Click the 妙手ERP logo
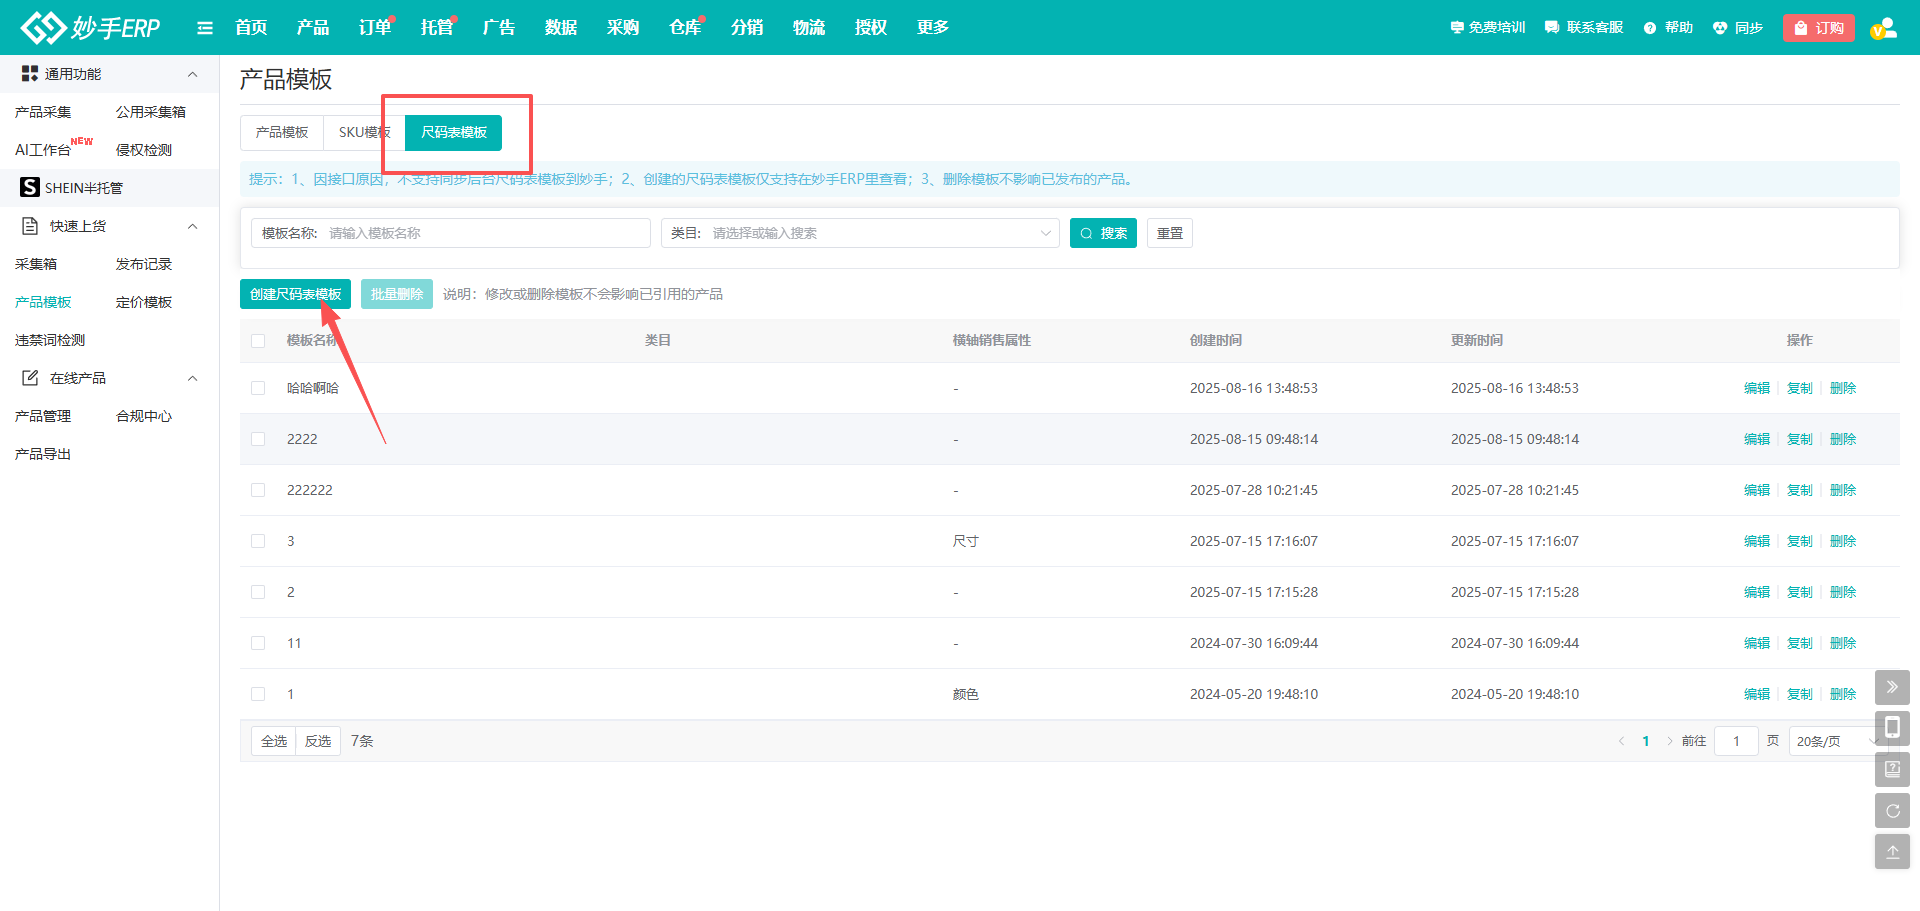This screenshot has height=911, width=1920. click(91, 27)
